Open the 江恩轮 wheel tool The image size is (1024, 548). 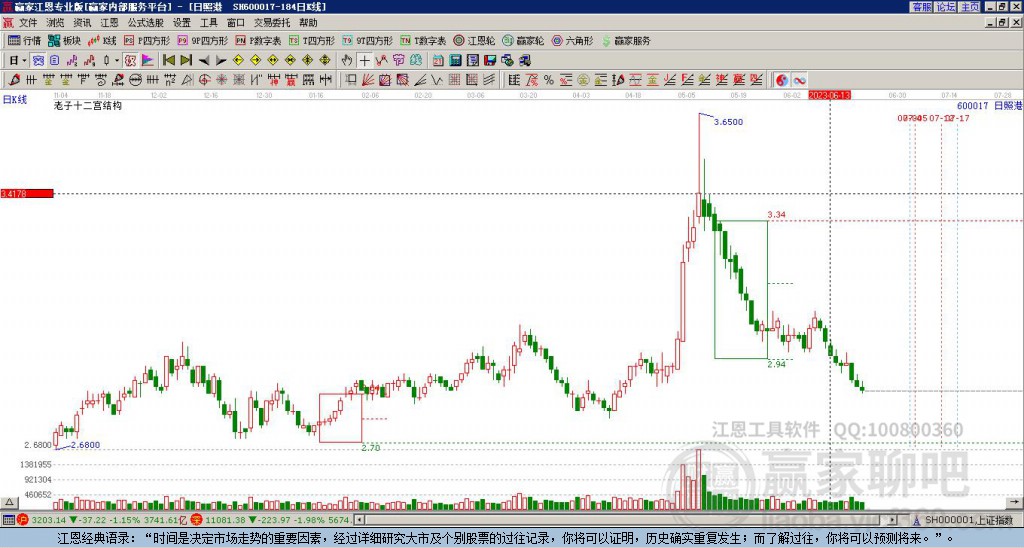(x=474, y=40)
